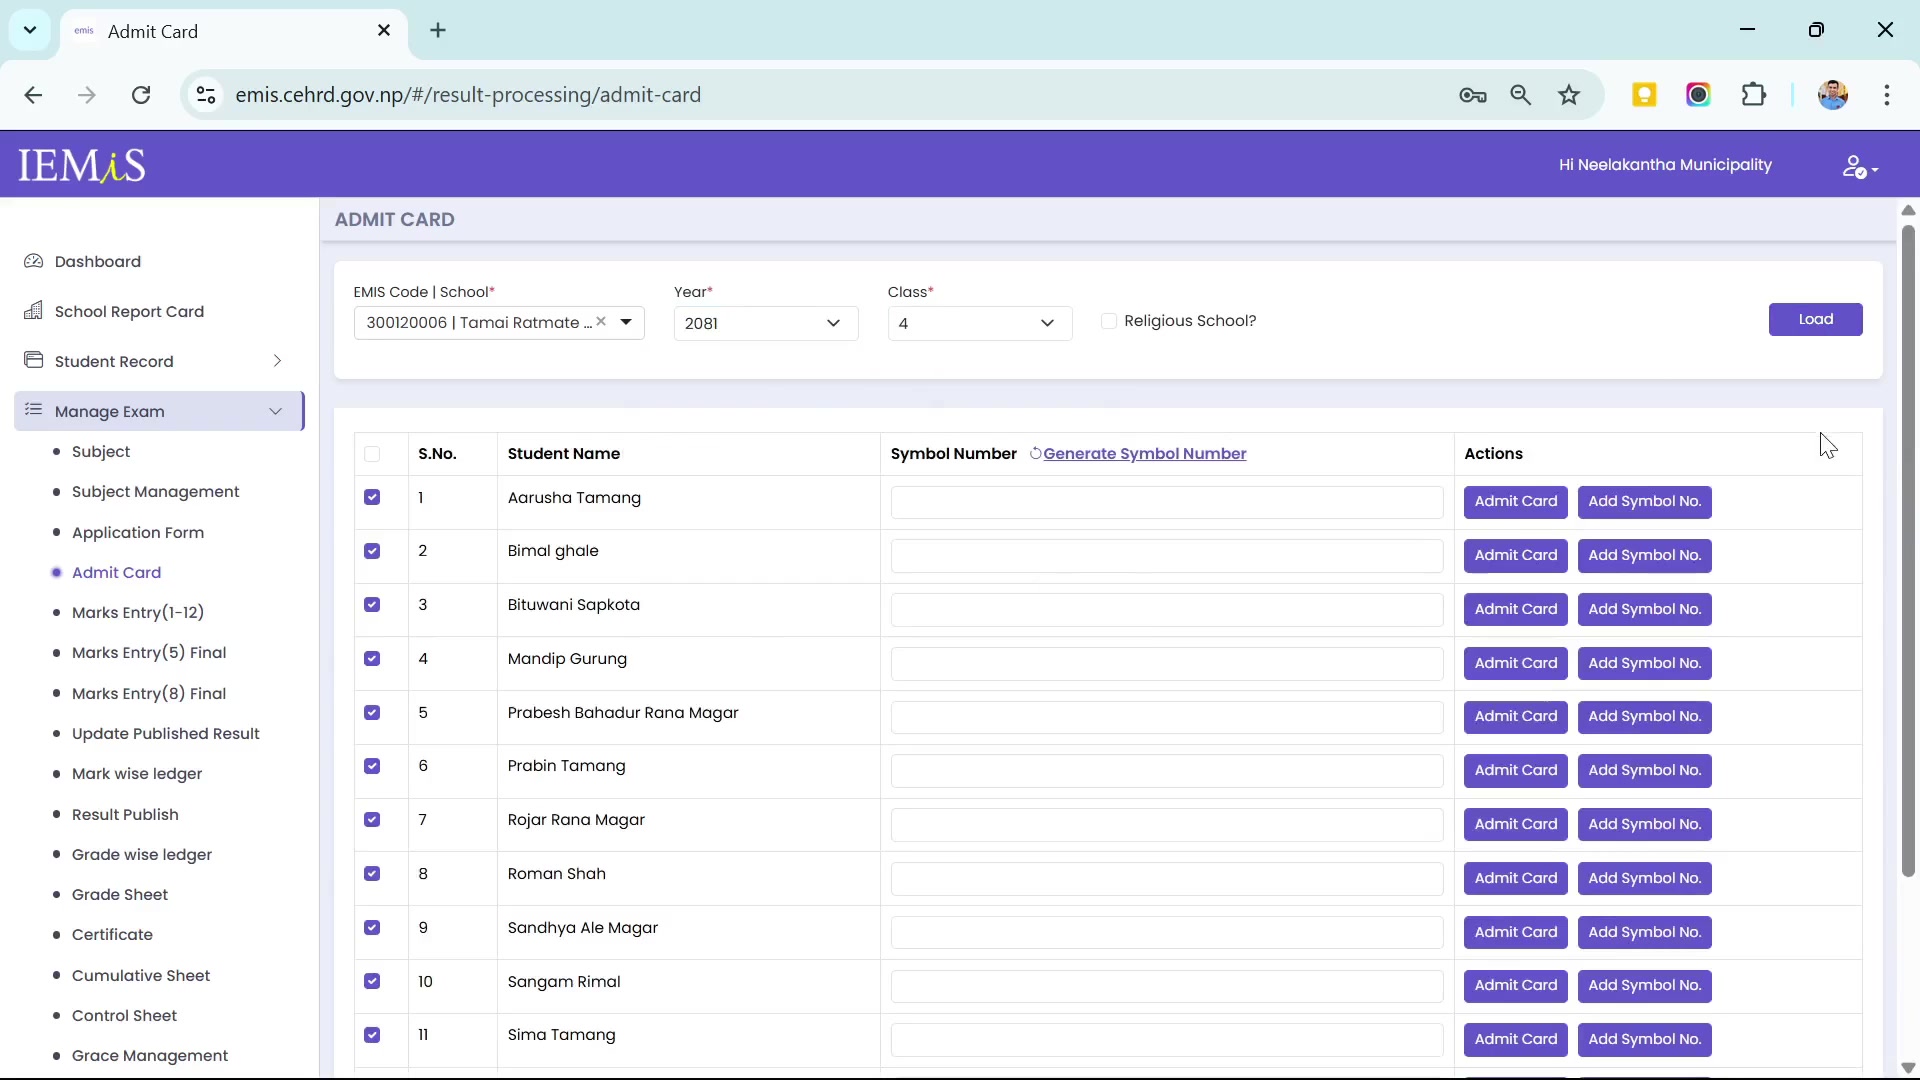Open the Result Publish menu item

point(125,815)
